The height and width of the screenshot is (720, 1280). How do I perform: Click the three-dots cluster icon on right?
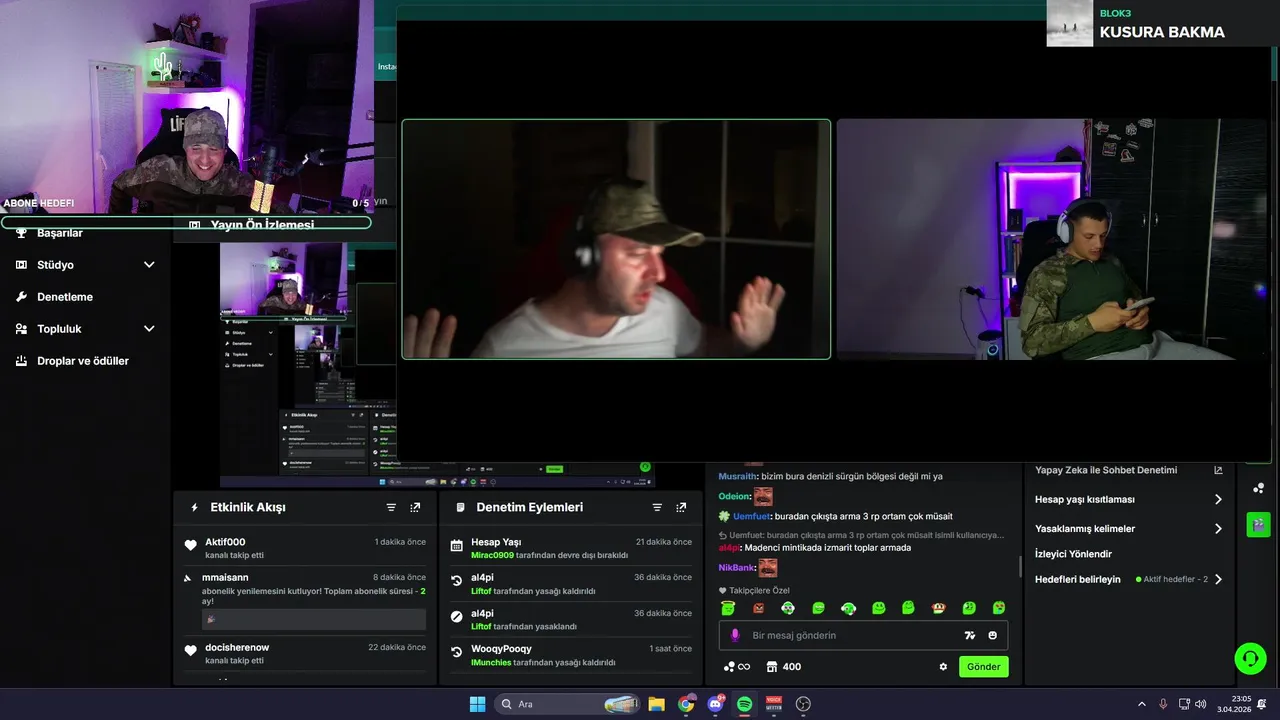1258,488
